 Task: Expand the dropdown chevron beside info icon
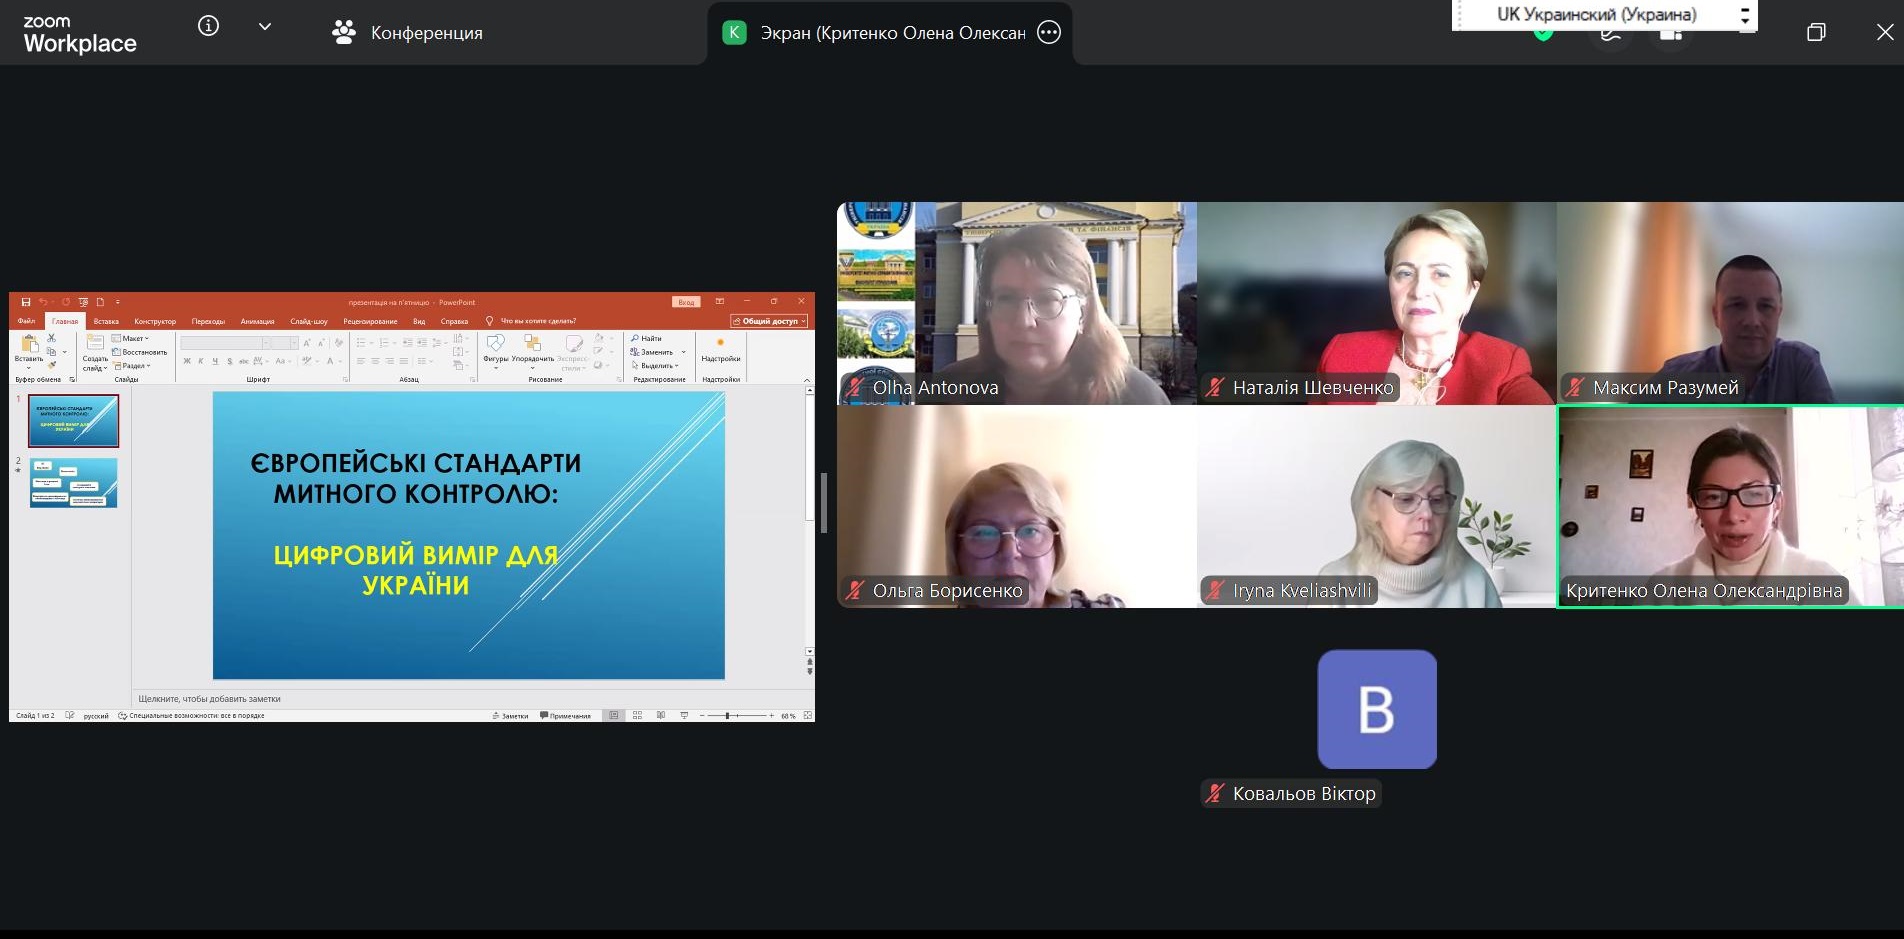(265, 27)
